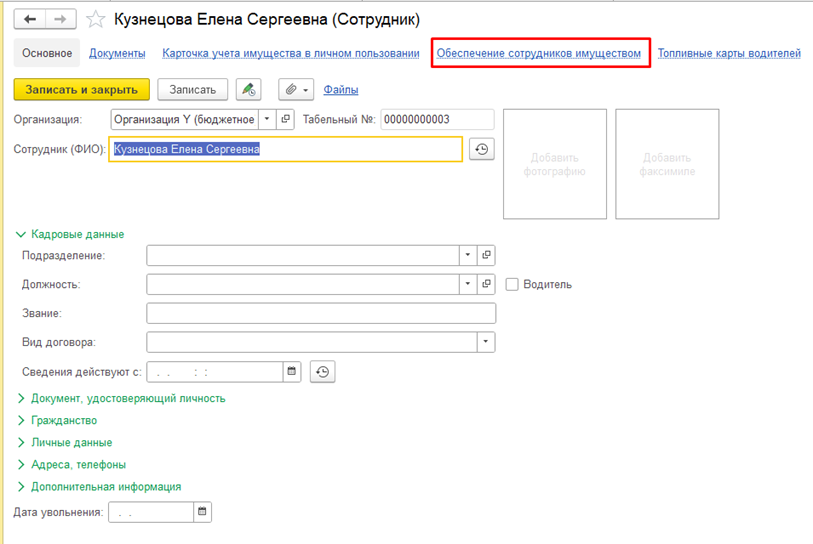Go back with the left arrow button
The height and width of the screenshot is (544, 813).
[30, 19]
